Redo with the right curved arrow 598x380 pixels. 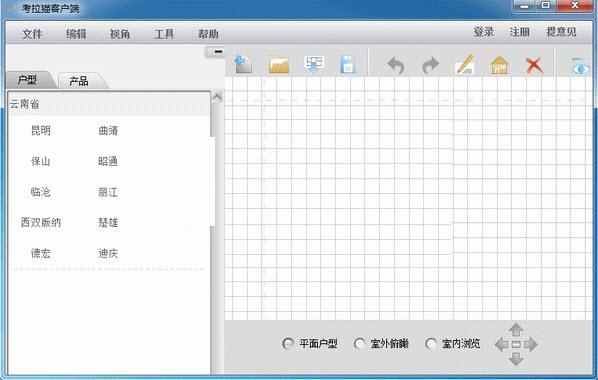click(431, 65)
